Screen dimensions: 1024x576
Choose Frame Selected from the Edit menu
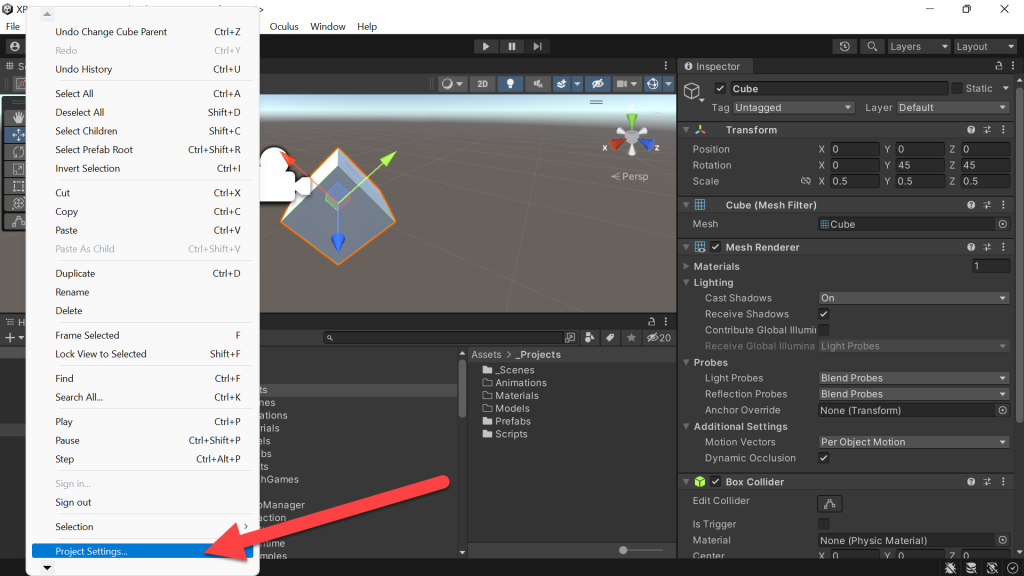click(x=142, y=335)
